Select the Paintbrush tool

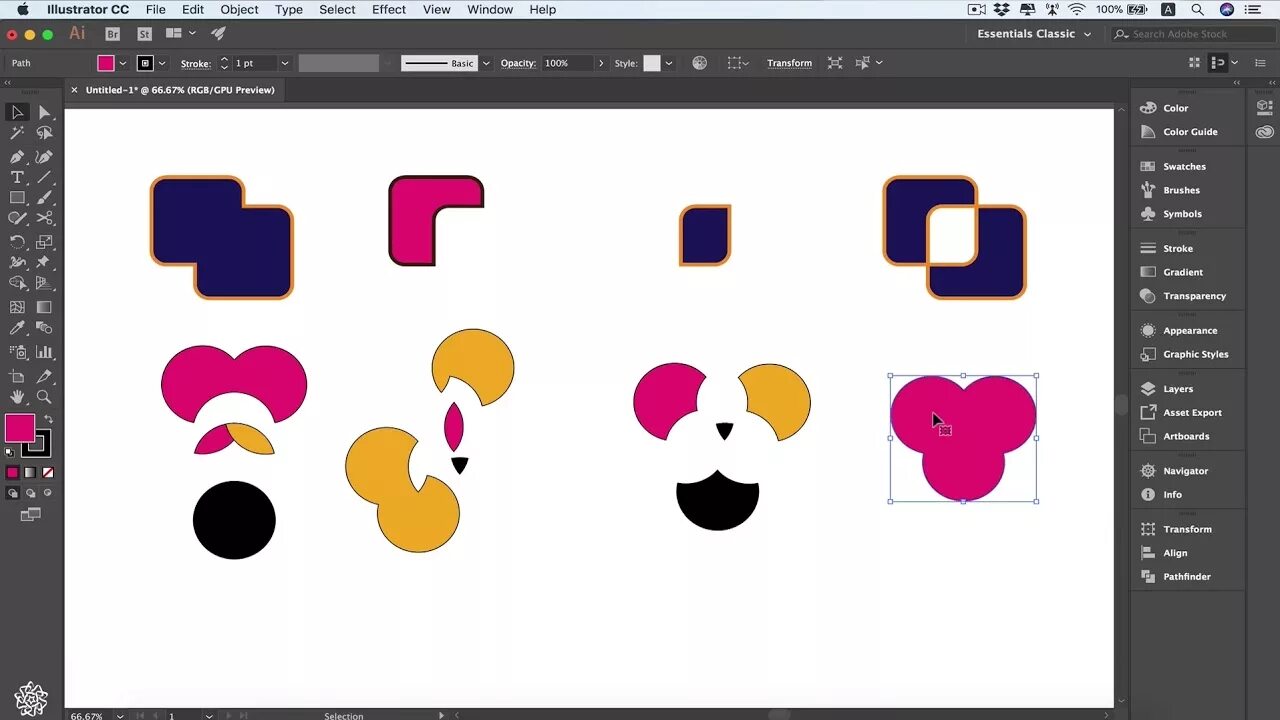point(44,198)
